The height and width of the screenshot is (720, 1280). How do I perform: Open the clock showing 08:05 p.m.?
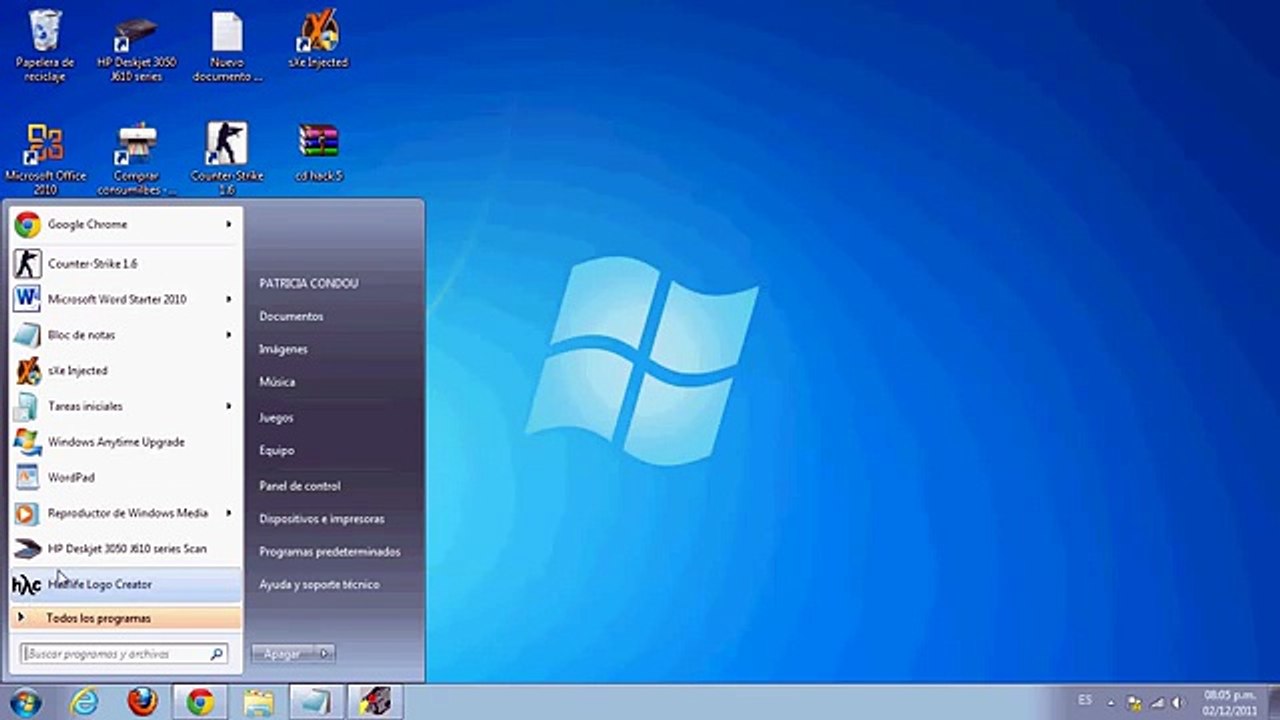click(x=1229, y=702)
